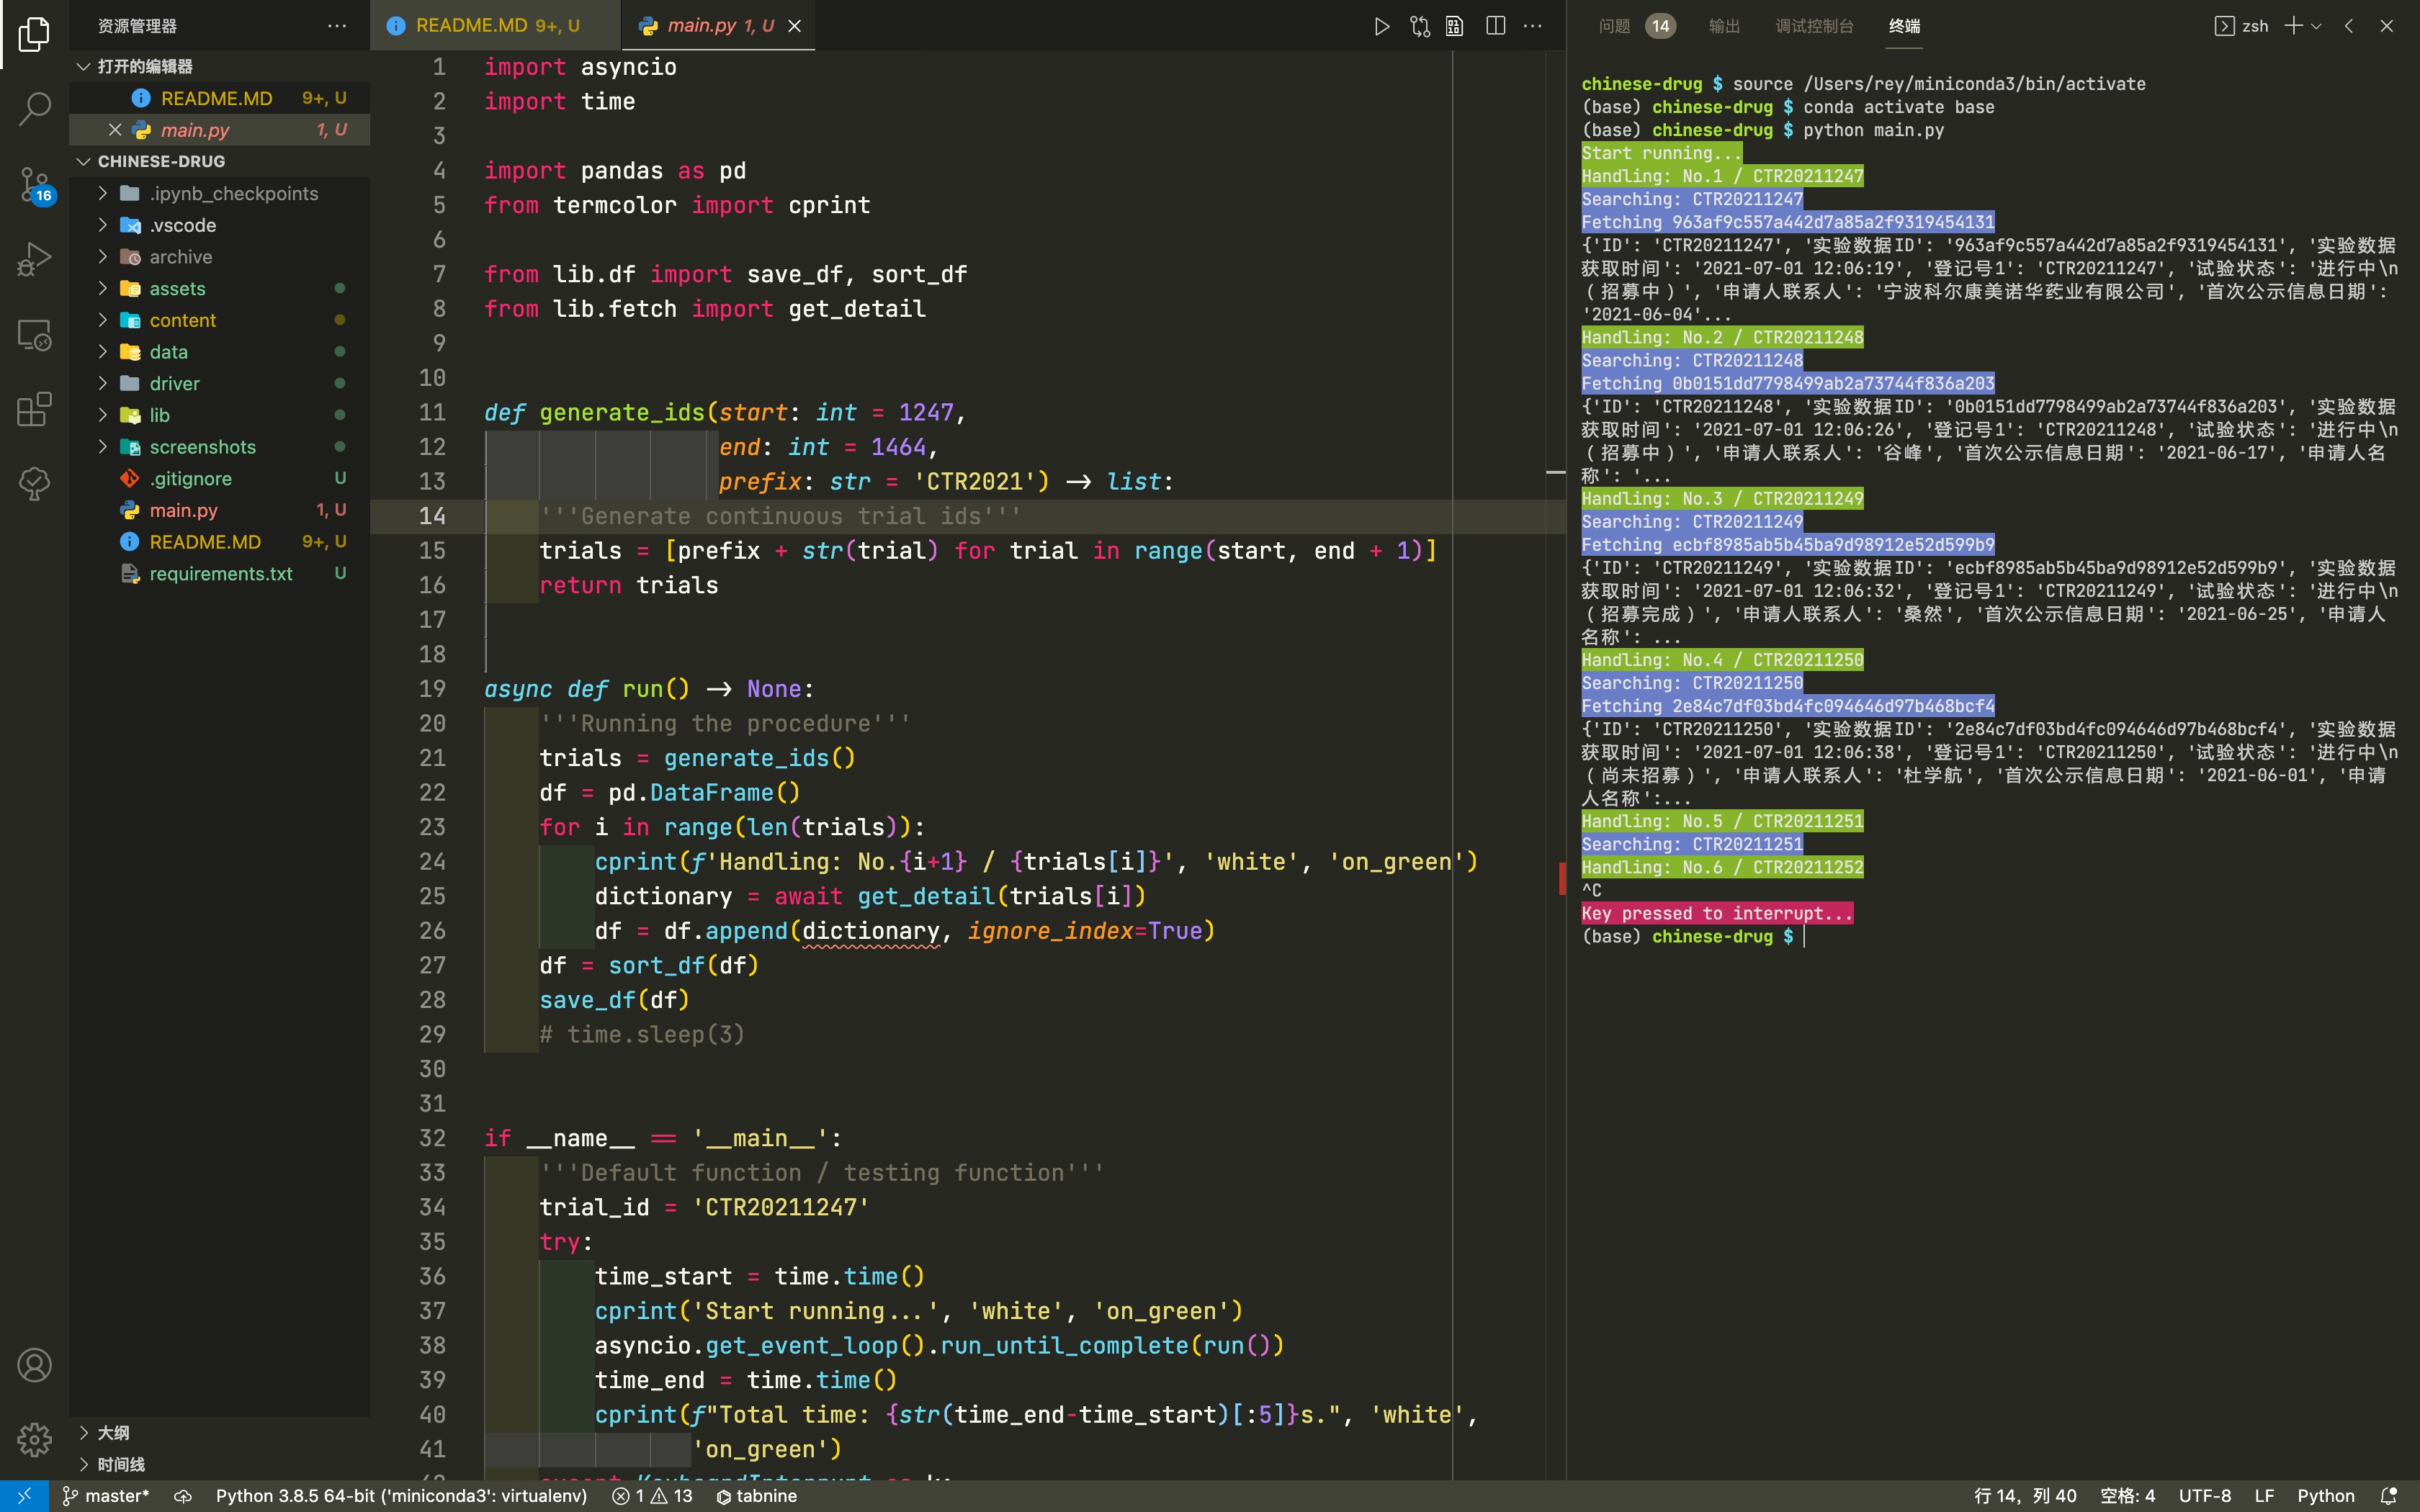Change indentation via spaces: 4 indicator
Screen dimensions: 2420x1512
click(2127, 1496)
